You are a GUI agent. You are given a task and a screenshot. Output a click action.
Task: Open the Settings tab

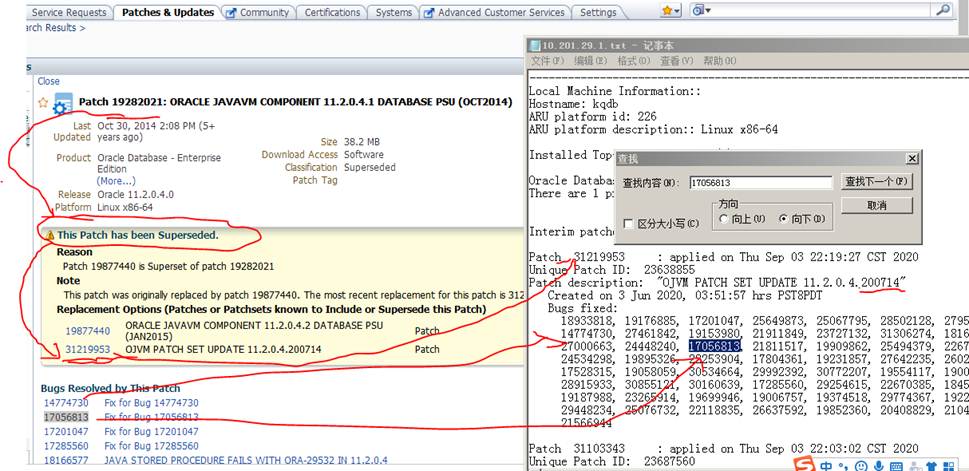point(598,12)
